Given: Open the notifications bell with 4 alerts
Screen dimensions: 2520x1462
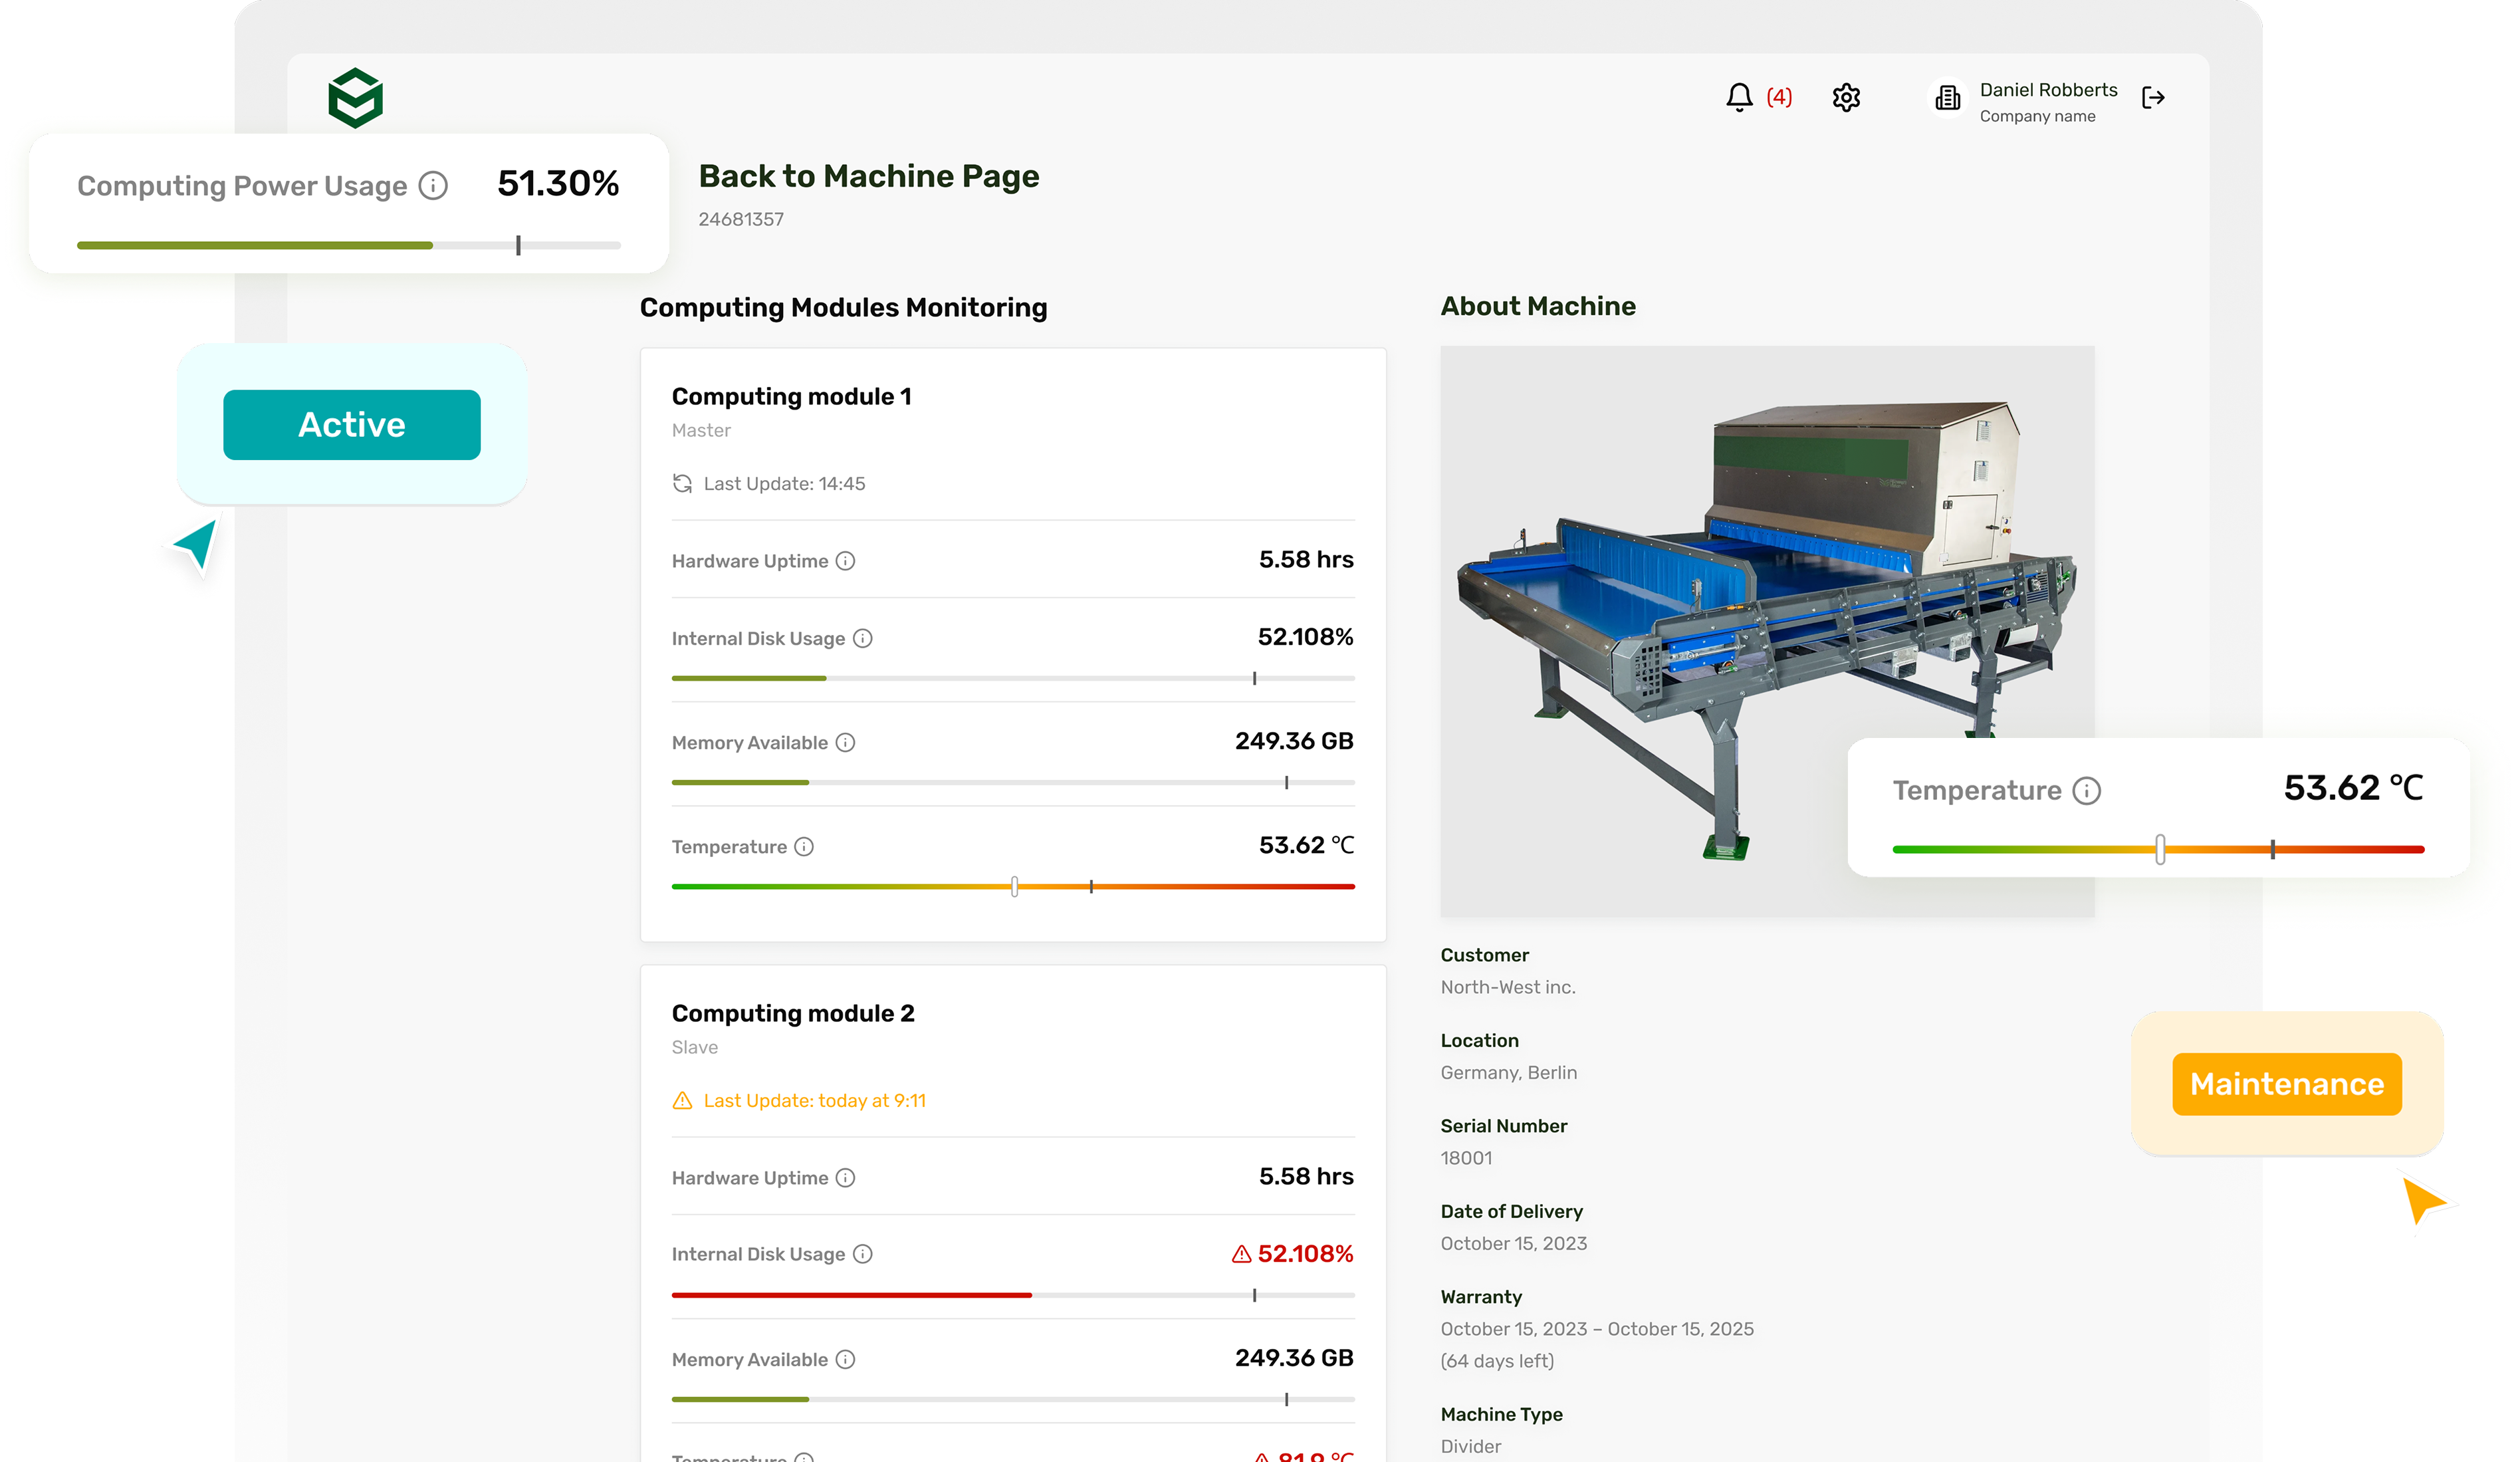Looking at the screenshot, I should (1740, 97).
